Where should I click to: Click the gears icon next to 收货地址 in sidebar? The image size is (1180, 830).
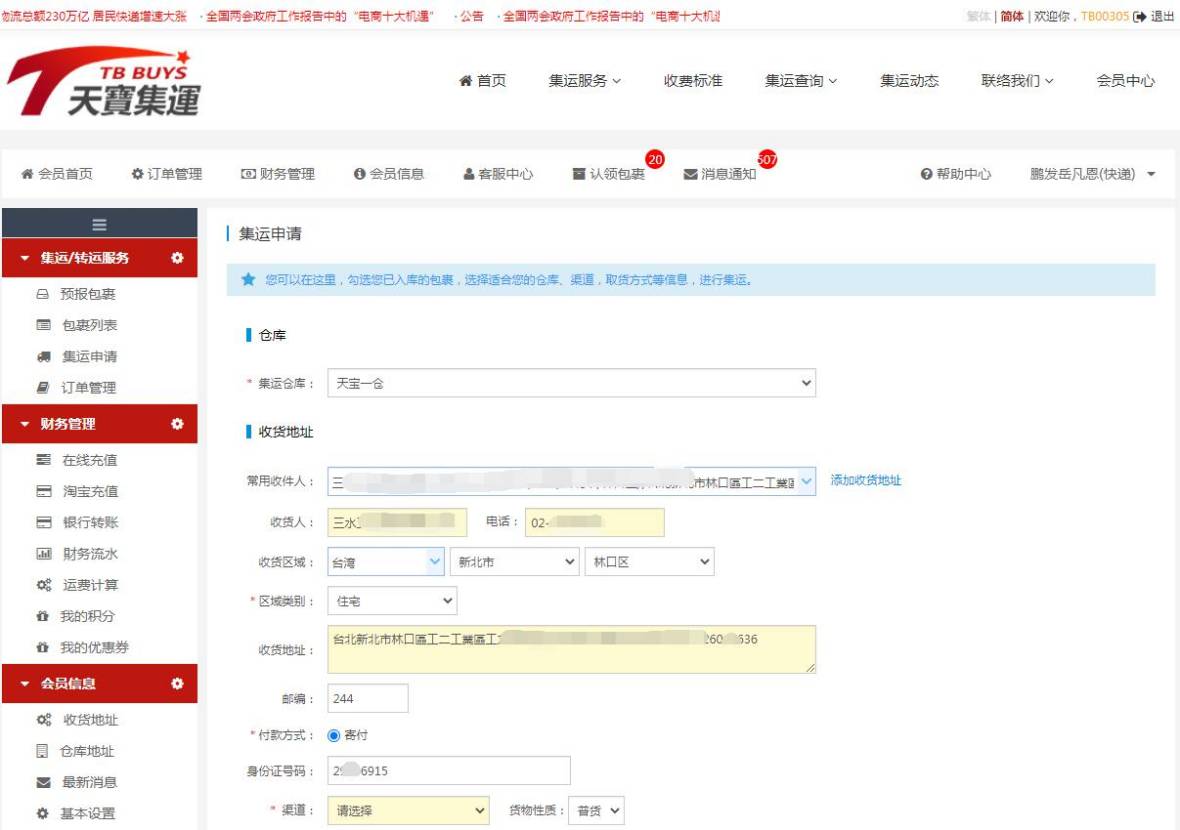(44, 720)
